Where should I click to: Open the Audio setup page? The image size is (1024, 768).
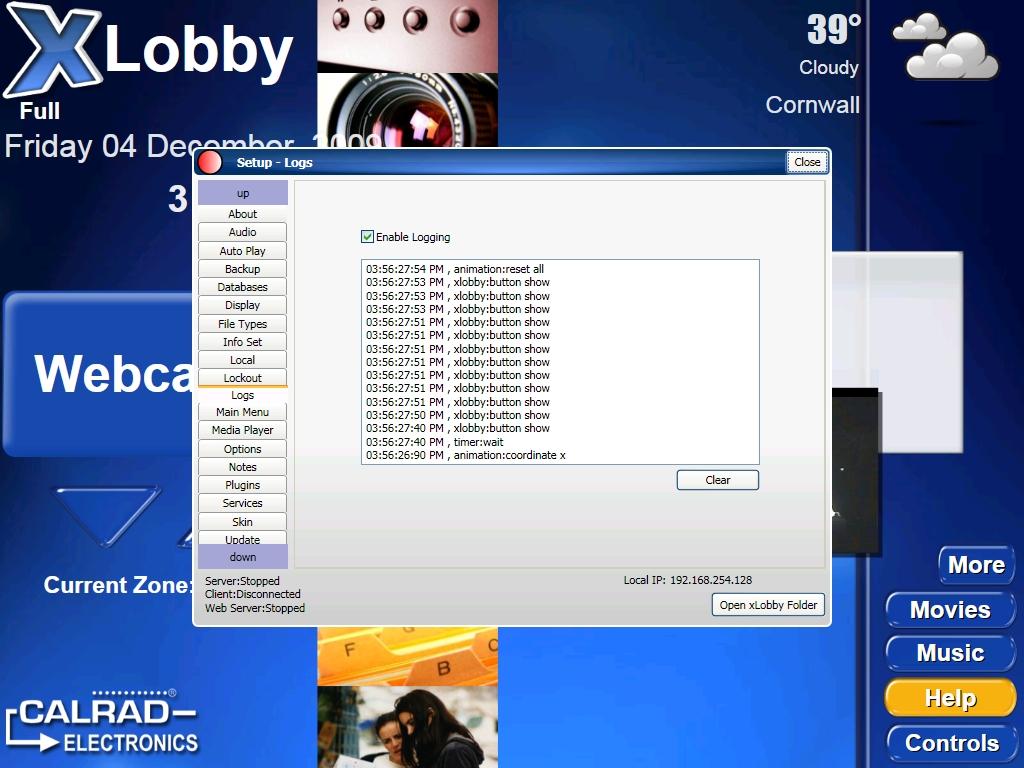pos(242,232)
